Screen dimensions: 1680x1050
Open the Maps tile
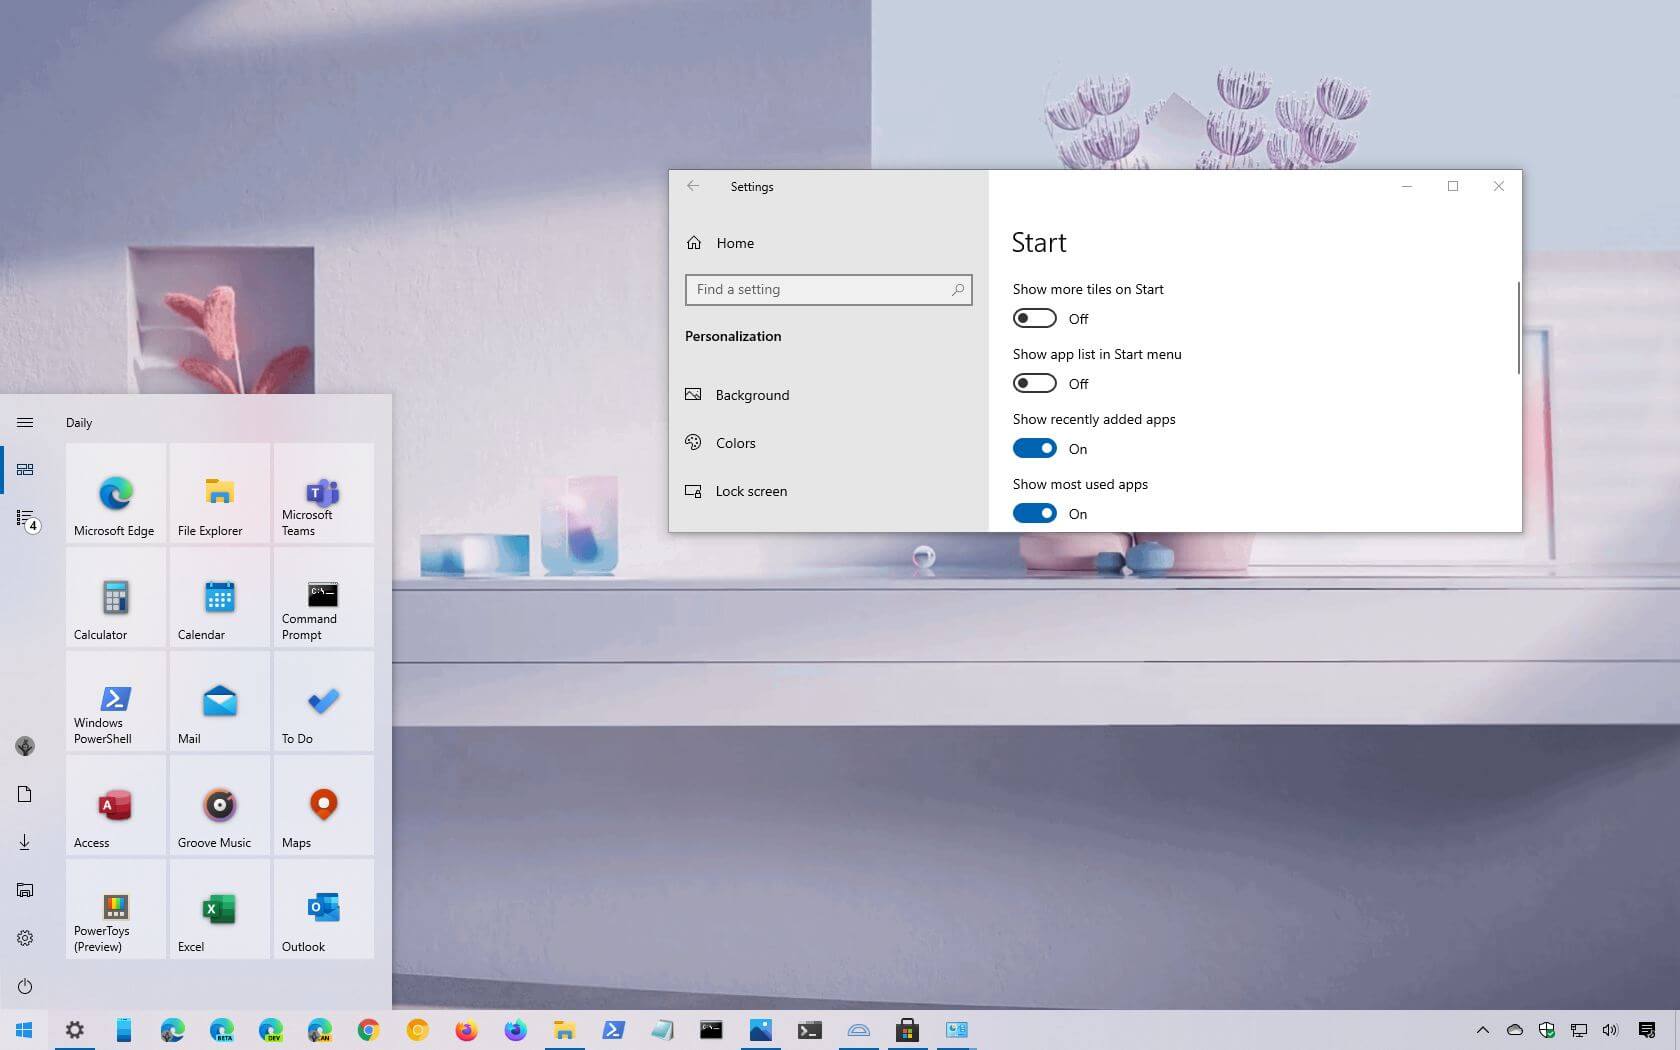(x=324, y=806)
